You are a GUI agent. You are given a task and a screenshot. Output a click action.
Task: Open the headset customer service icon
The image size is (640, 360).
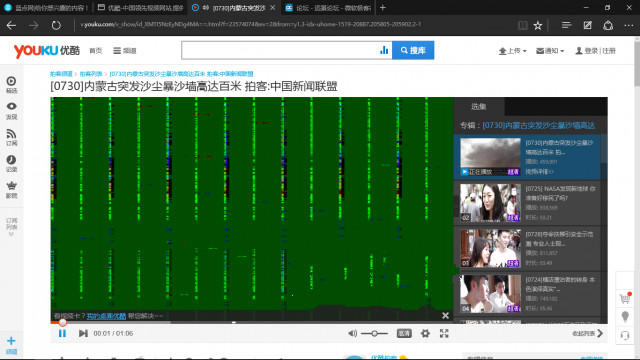[625, 336]
